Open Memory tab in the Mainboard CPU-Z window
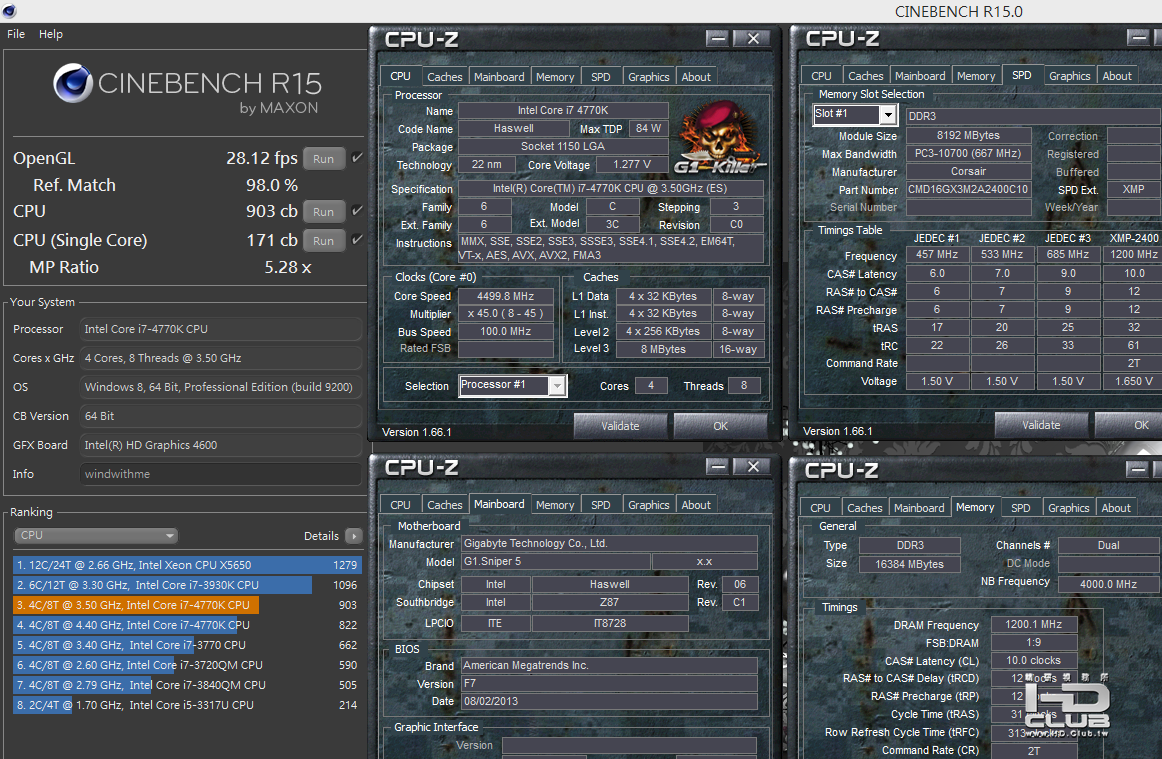1162x759 pixels. pyautogui.click(x=554, y=505)
